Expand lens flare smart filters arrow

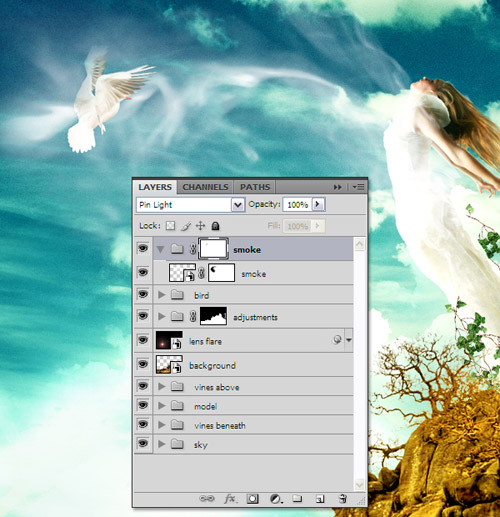click(x=349, y=340)
